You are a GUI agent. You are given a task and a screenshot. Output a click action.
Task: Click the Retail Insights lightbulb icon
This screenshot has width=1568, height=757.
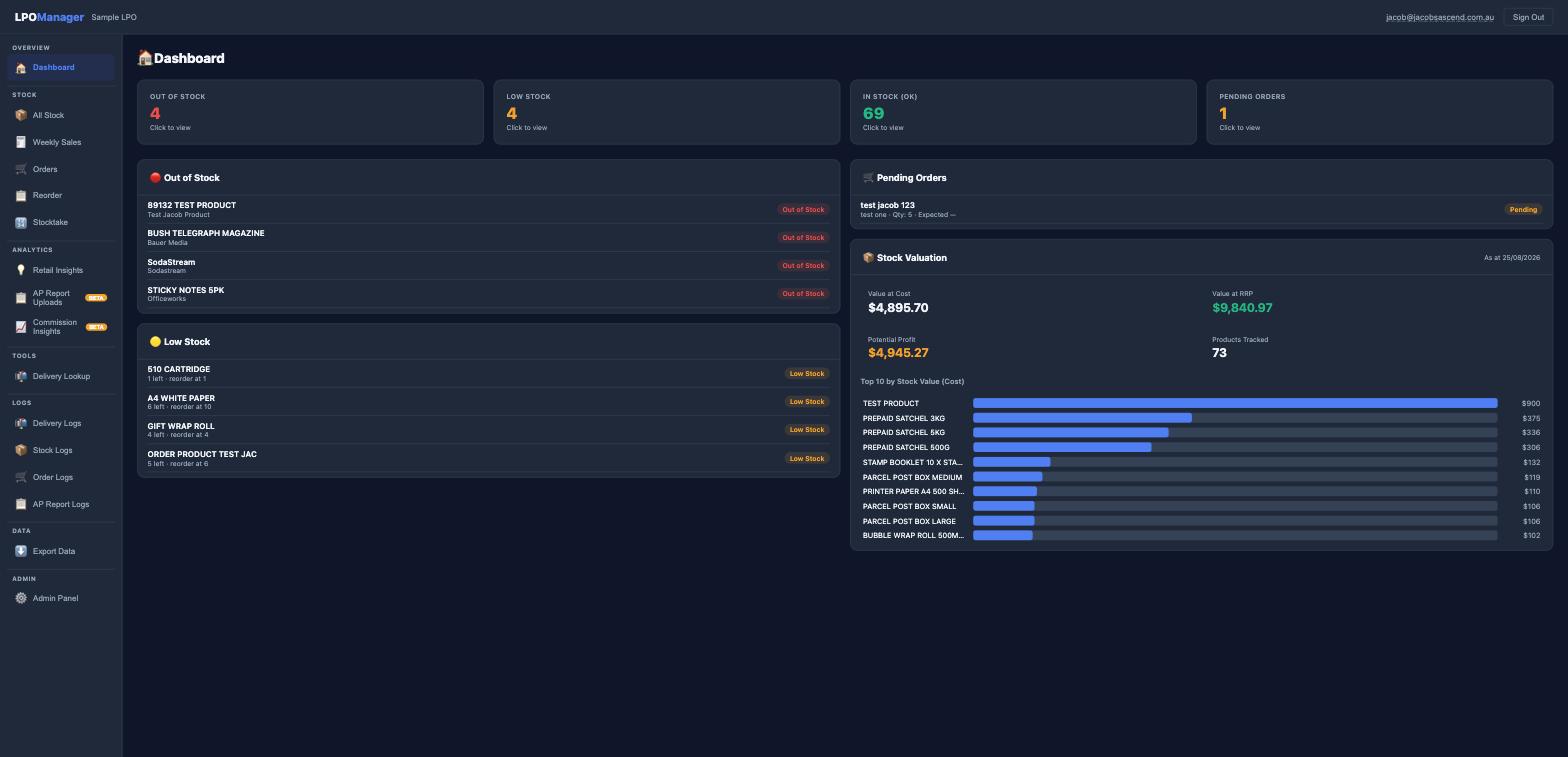coord(21,270)
